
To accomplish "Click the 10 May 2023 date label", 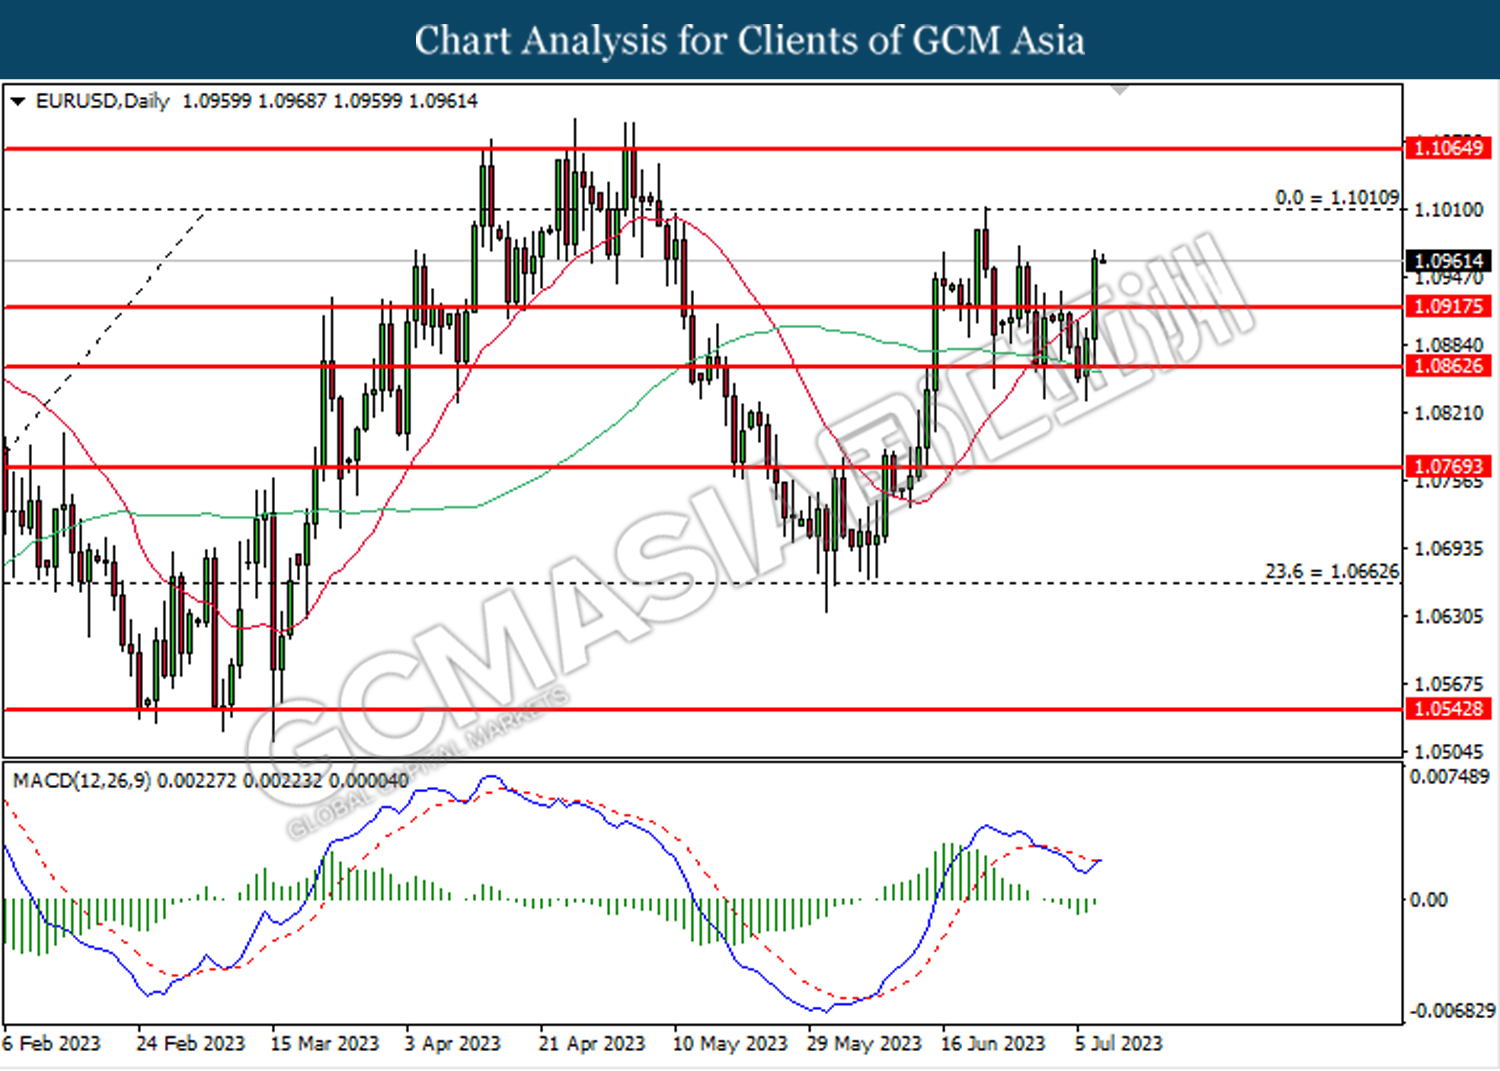I will point(730,1043).
